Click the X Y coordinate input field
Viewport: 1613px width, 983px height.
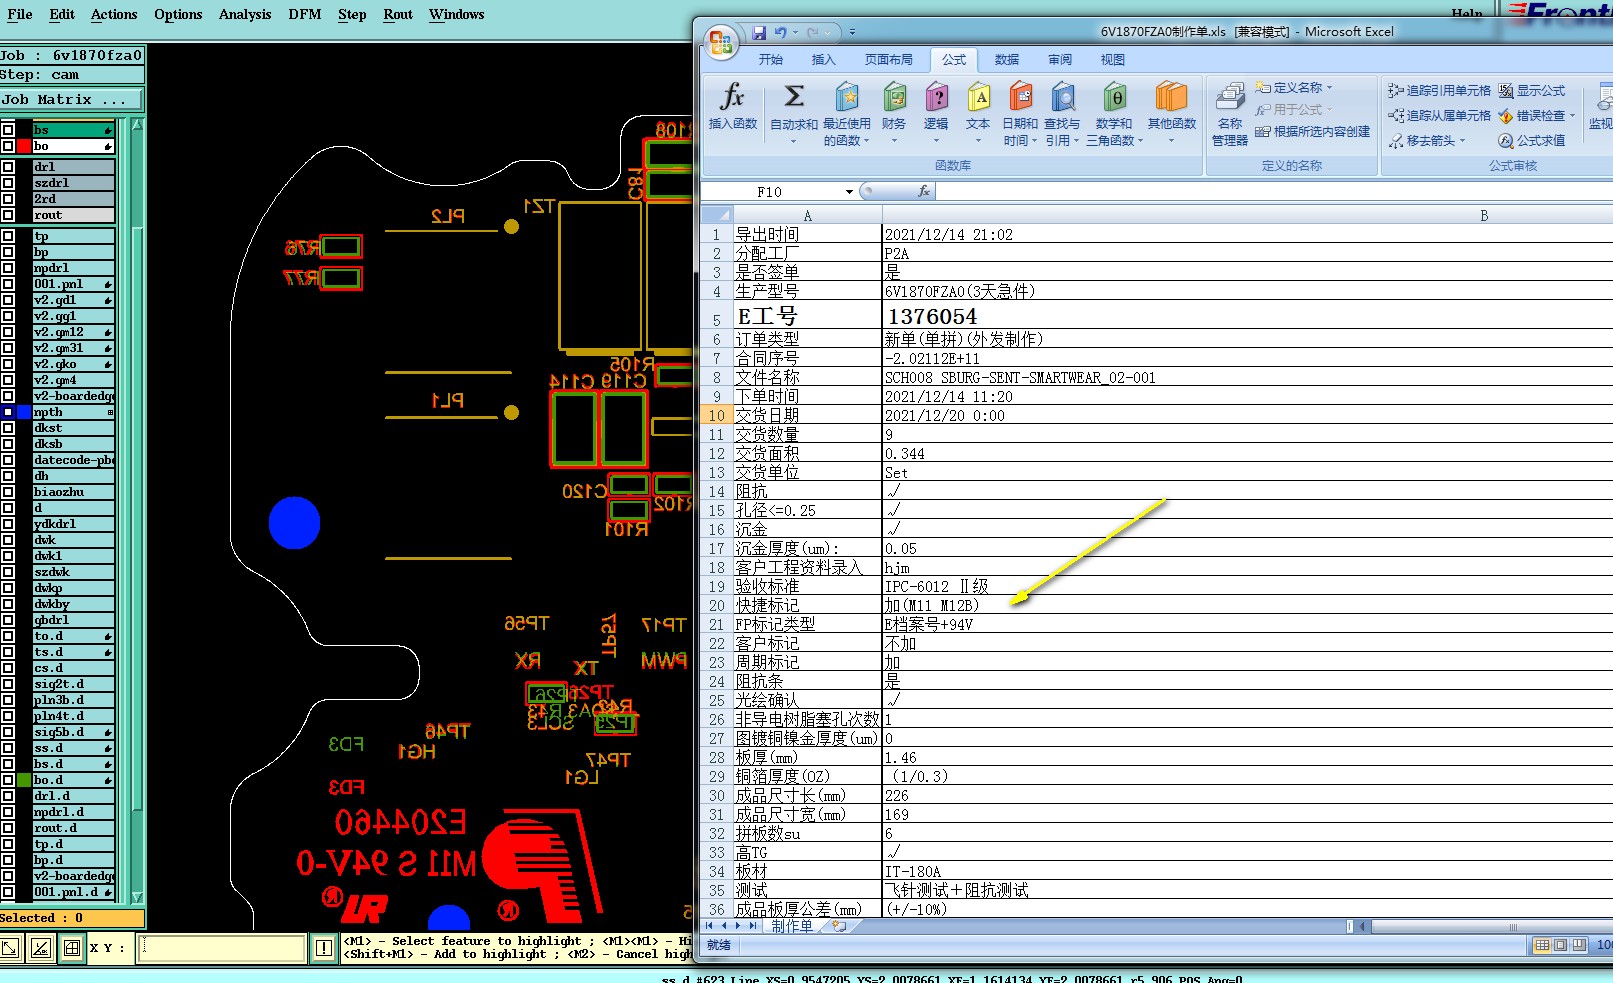point(222,948)
